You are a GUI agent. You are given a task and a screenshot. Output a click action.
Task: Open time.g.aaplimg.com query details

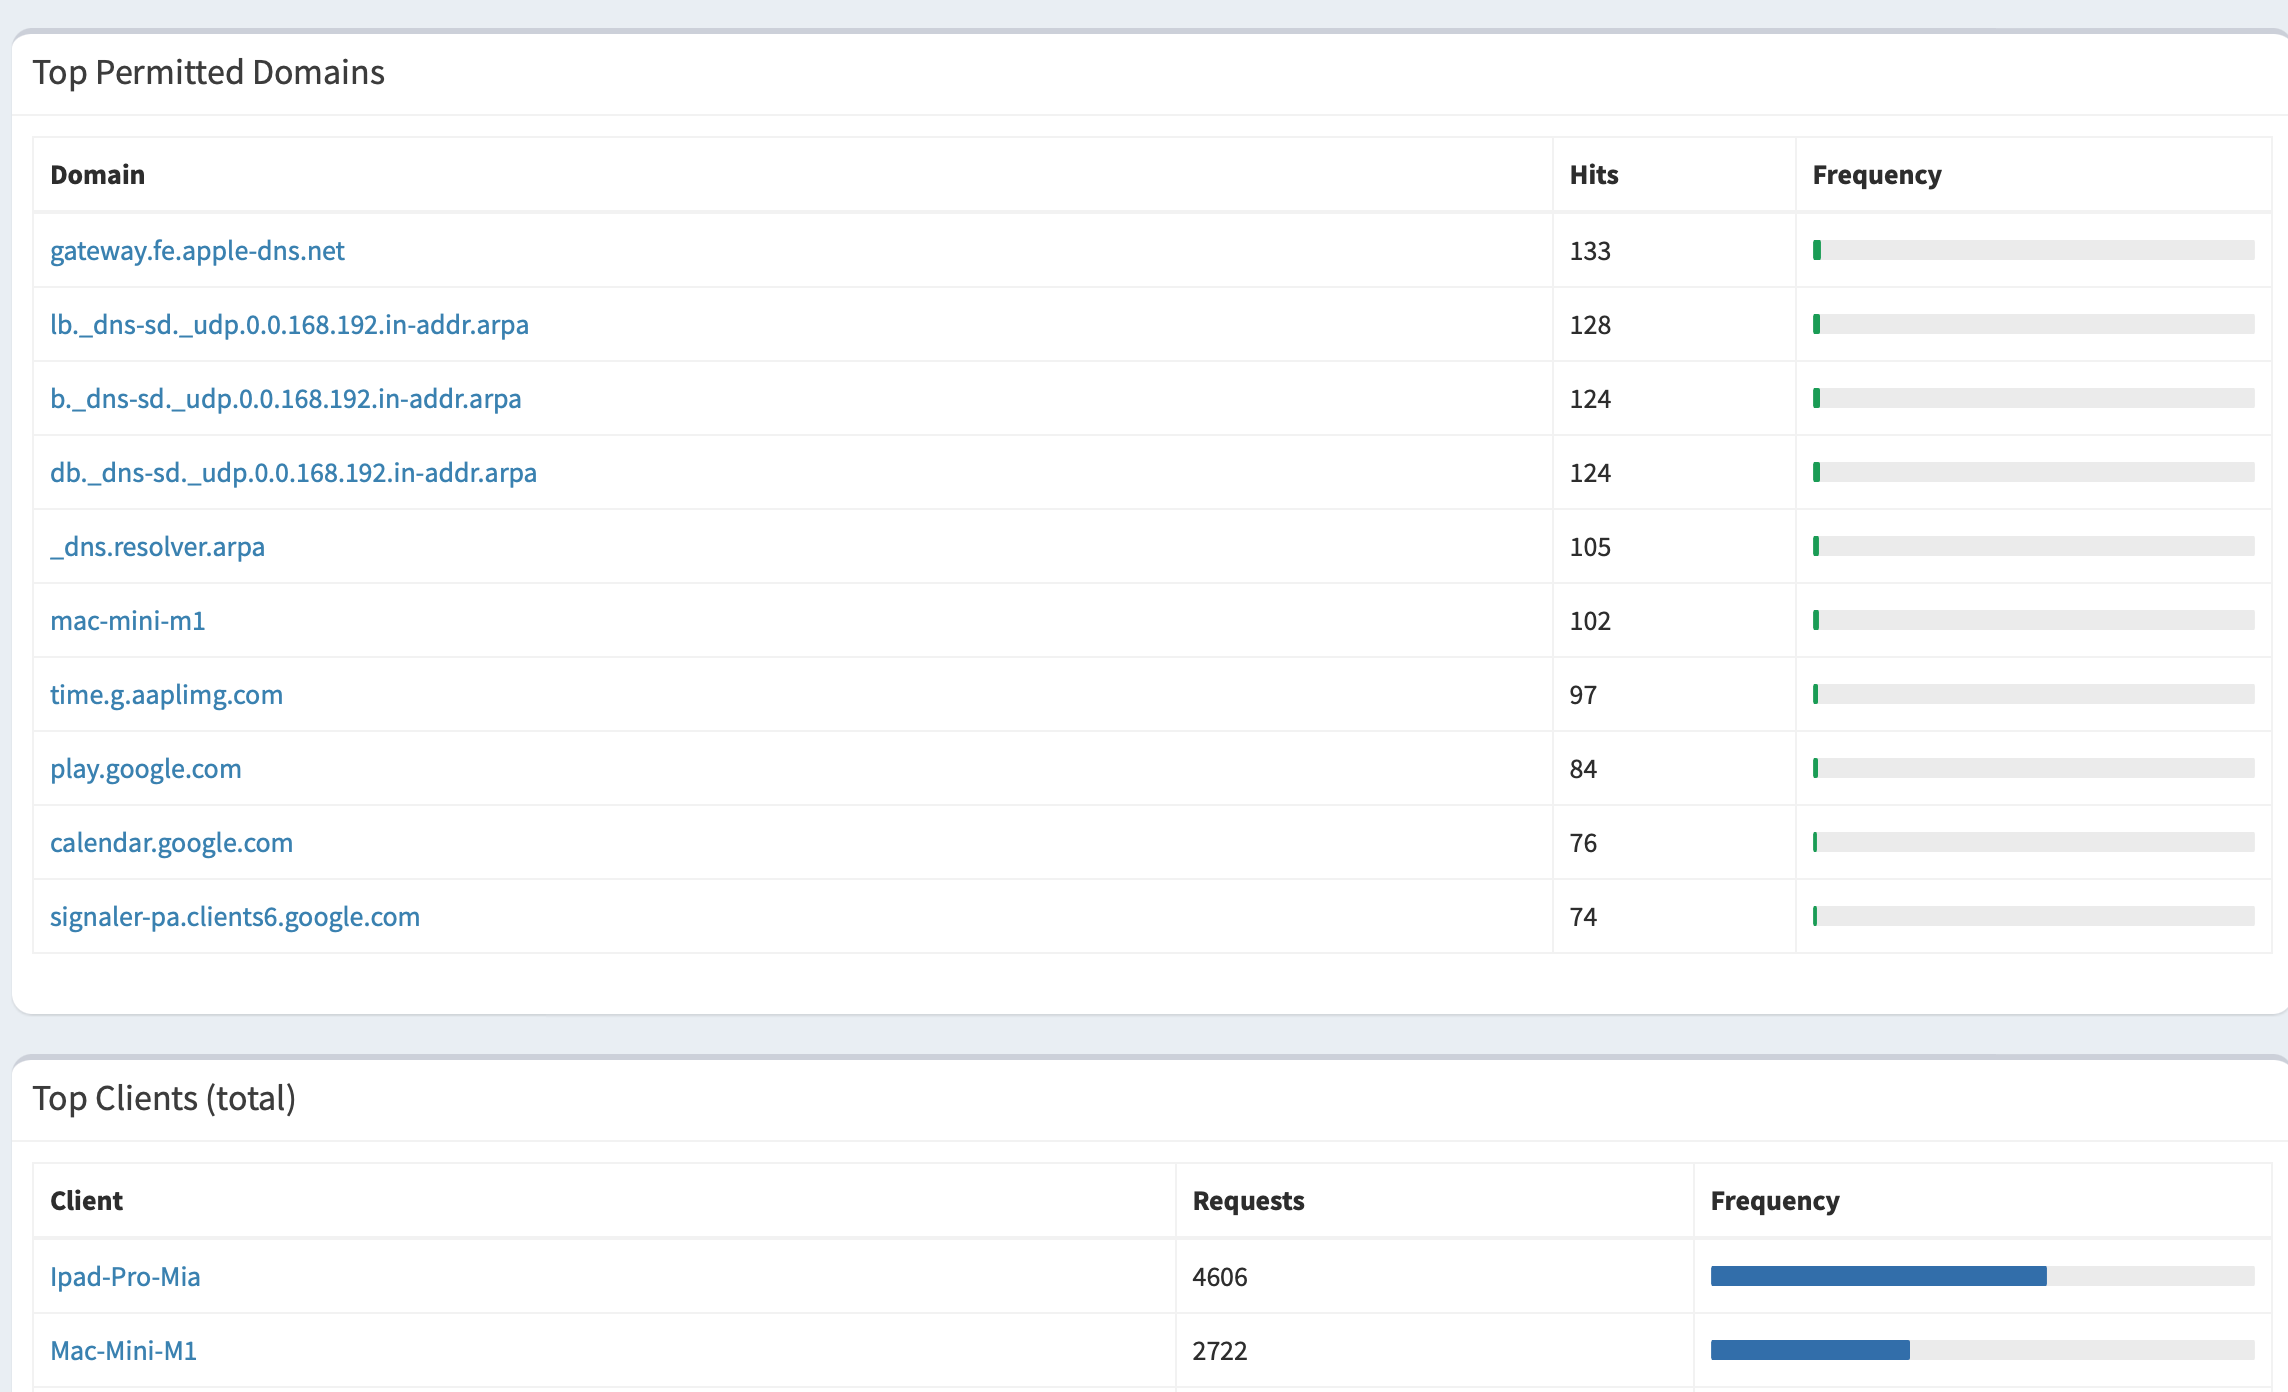(166, 694)
